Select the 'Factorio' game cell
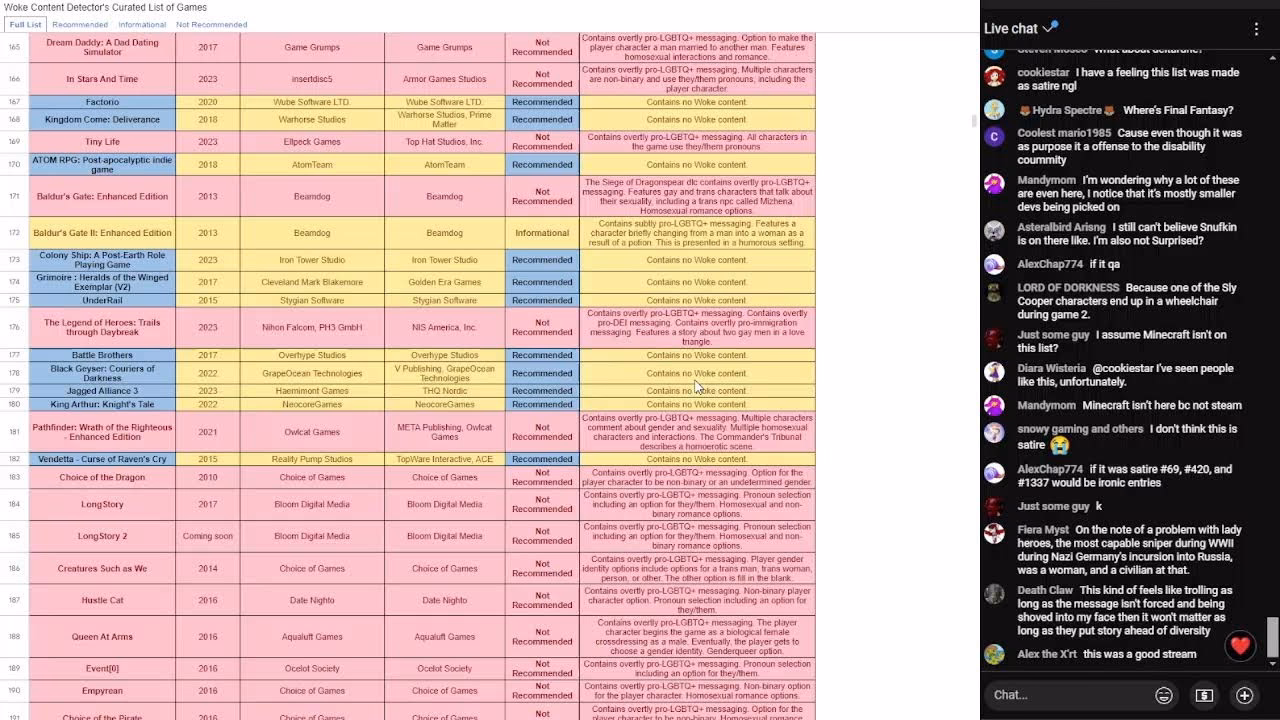Viewport: 1280px width, 720px height. pyautogui.click(x=102, y=102)
